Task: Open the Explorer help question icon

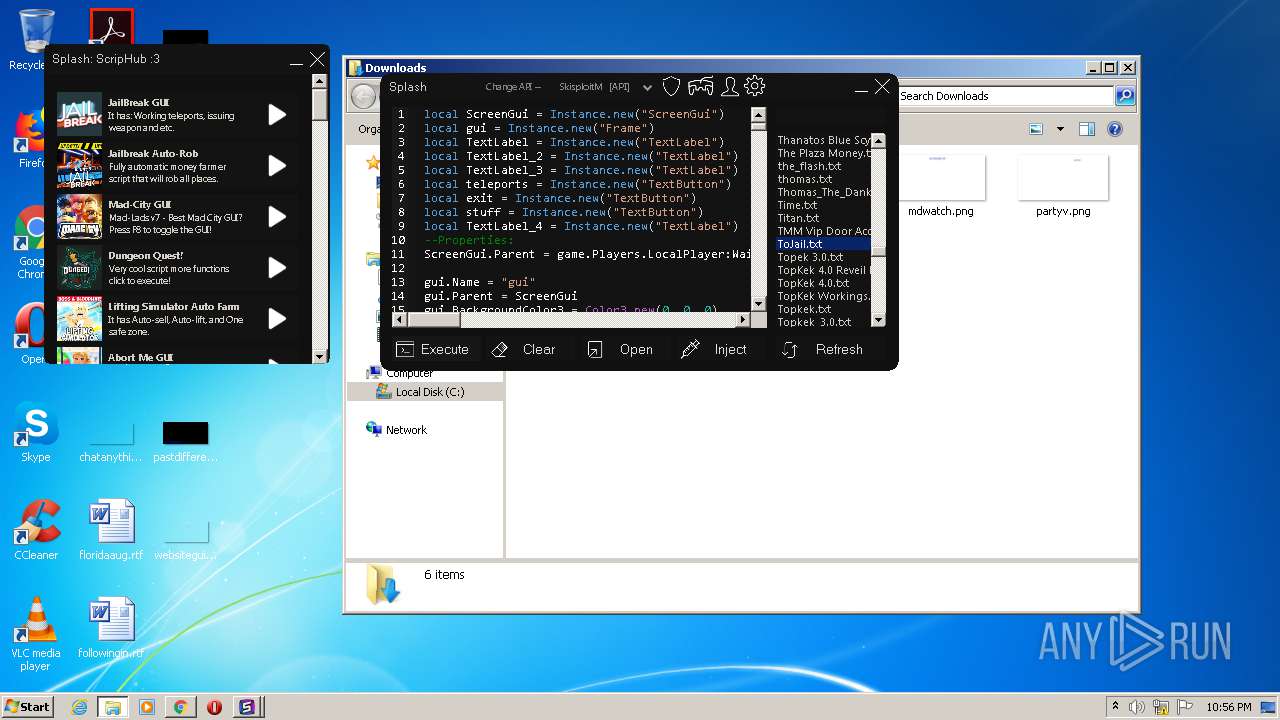Action: pyautogui.click(x=1115, y=129)
